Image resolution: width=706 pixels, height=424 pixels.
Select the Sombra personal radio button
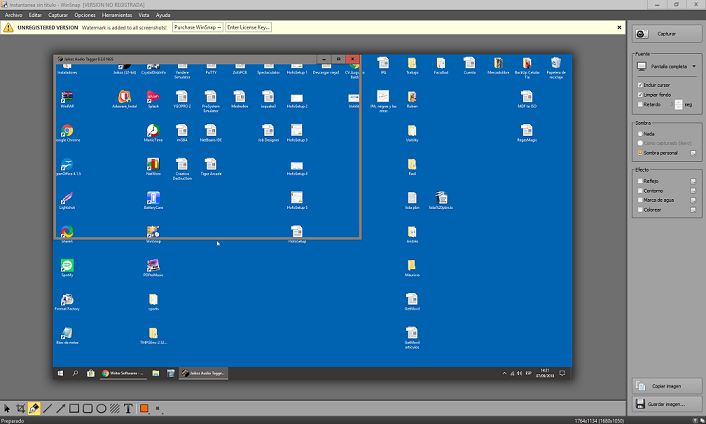[x=640, y=153]
